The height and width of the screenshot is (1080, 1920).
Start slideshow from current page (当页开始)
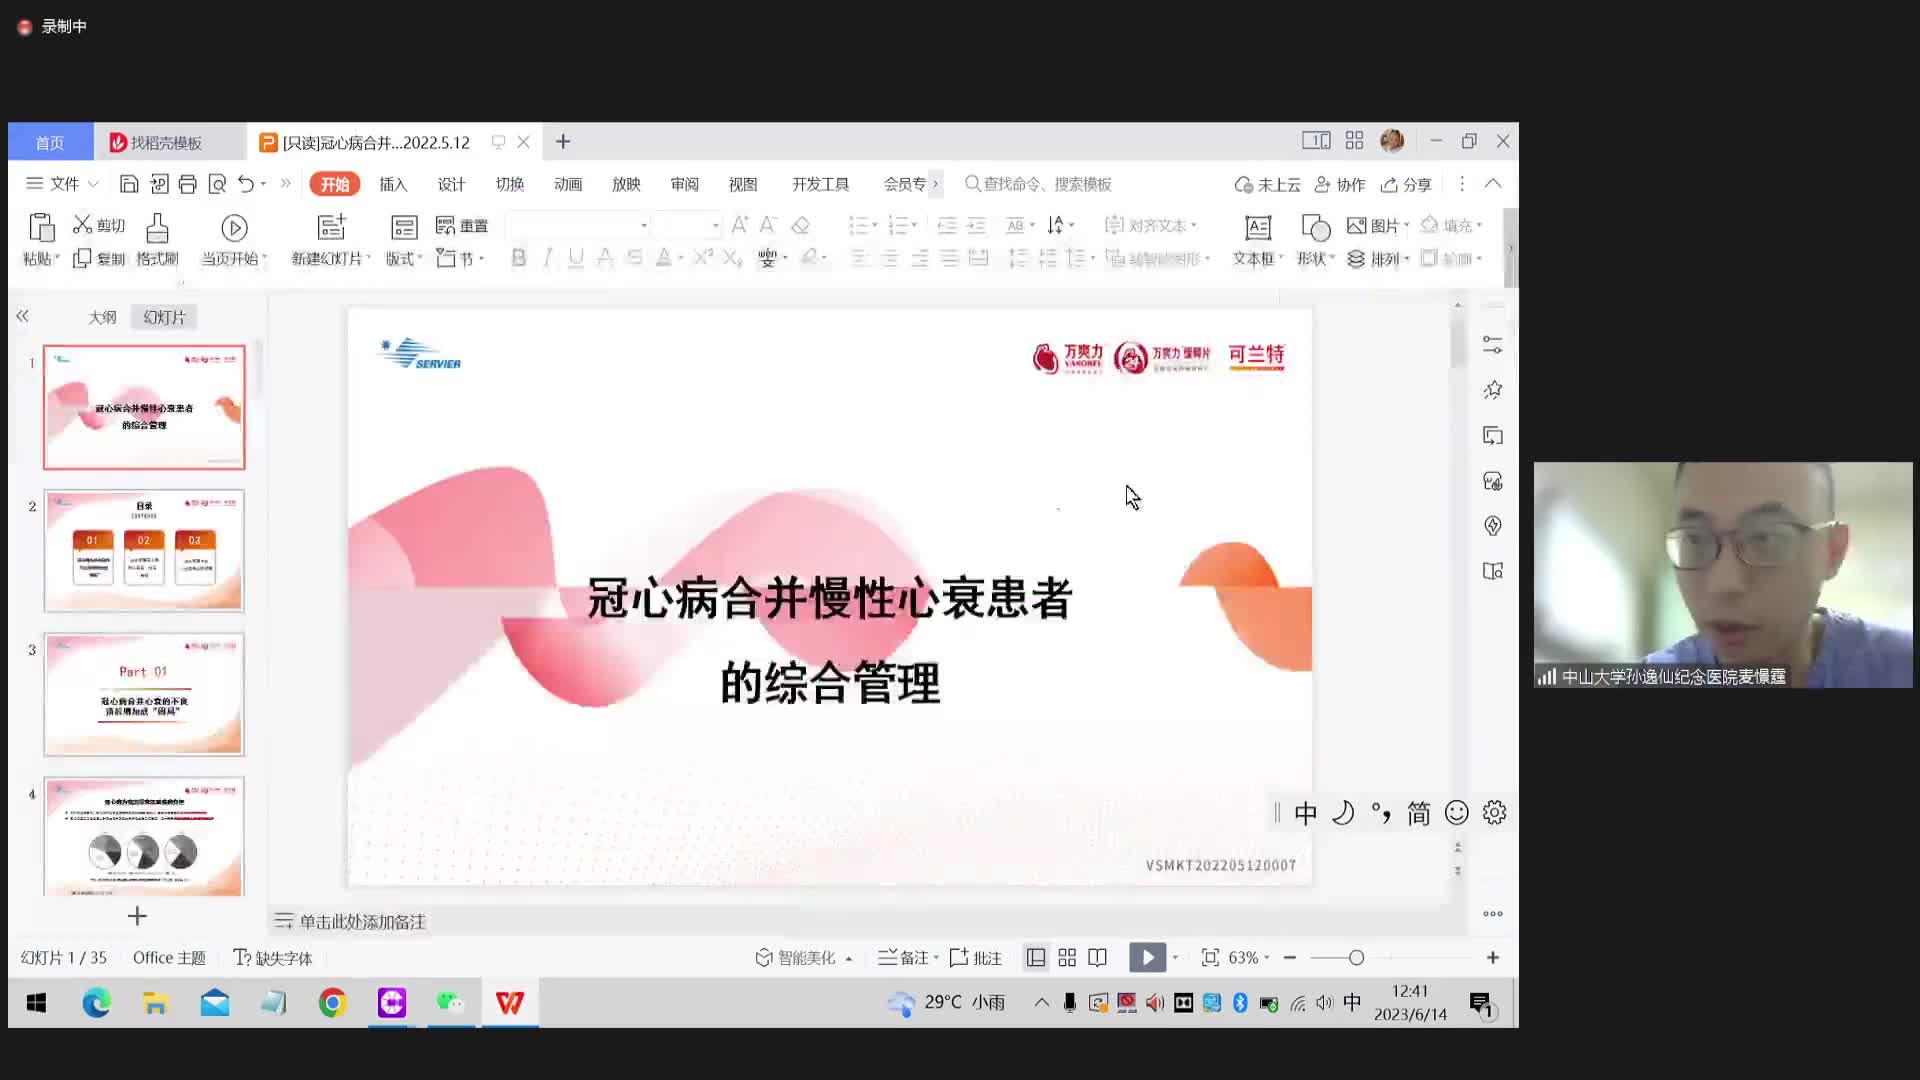(234, 228)
